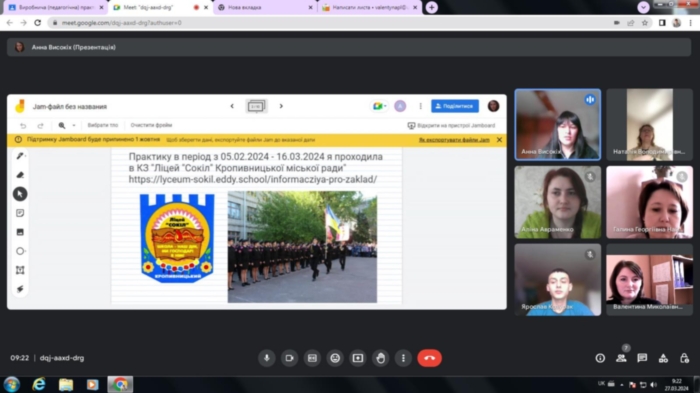Raise hand in the meeting

point(380,358)
